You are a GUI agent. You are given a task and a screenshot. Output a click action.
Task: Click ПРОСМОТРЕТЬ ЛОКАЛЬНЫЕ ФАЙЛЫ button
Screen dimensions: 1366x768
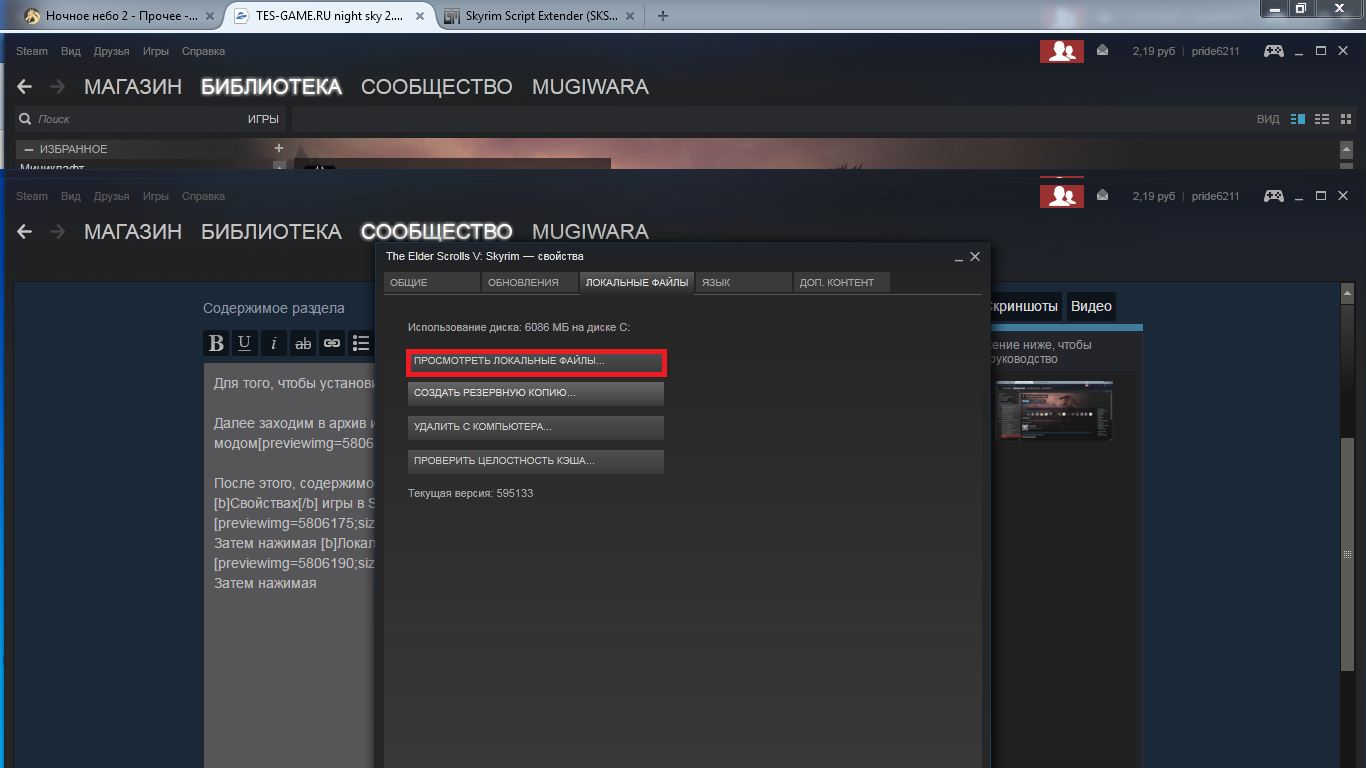(x=536, y=361)
